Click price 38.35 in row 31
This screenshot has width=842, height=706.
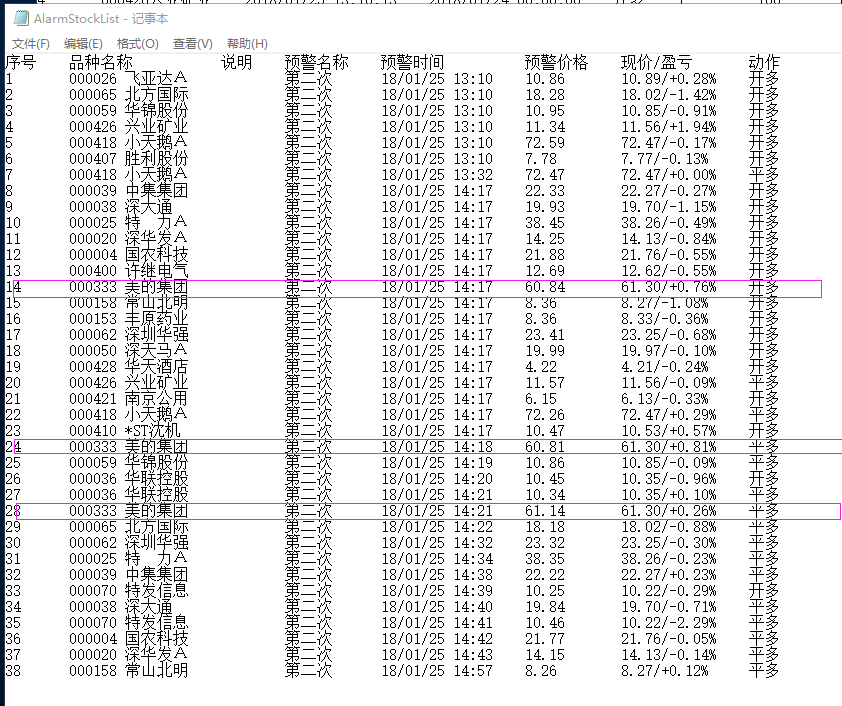545,558
